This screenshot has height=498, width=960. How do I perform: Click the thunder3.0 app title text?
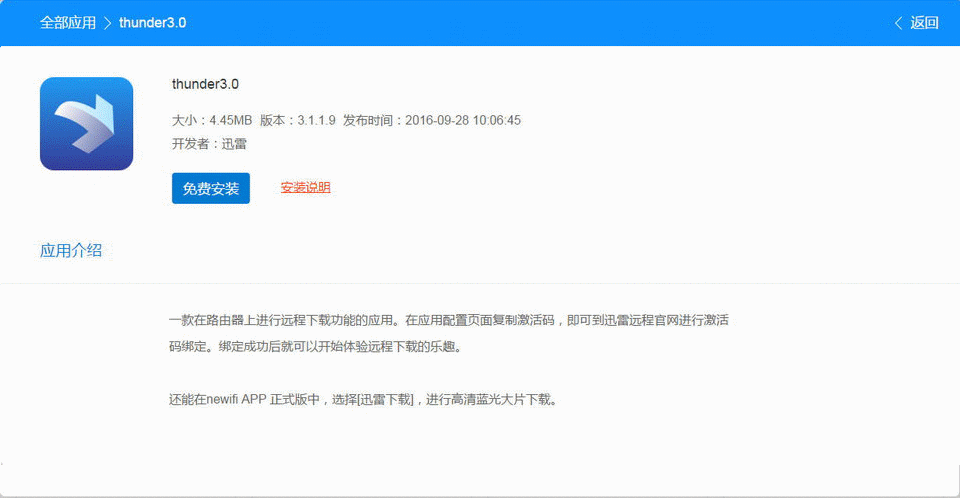[x=205, y=84]
